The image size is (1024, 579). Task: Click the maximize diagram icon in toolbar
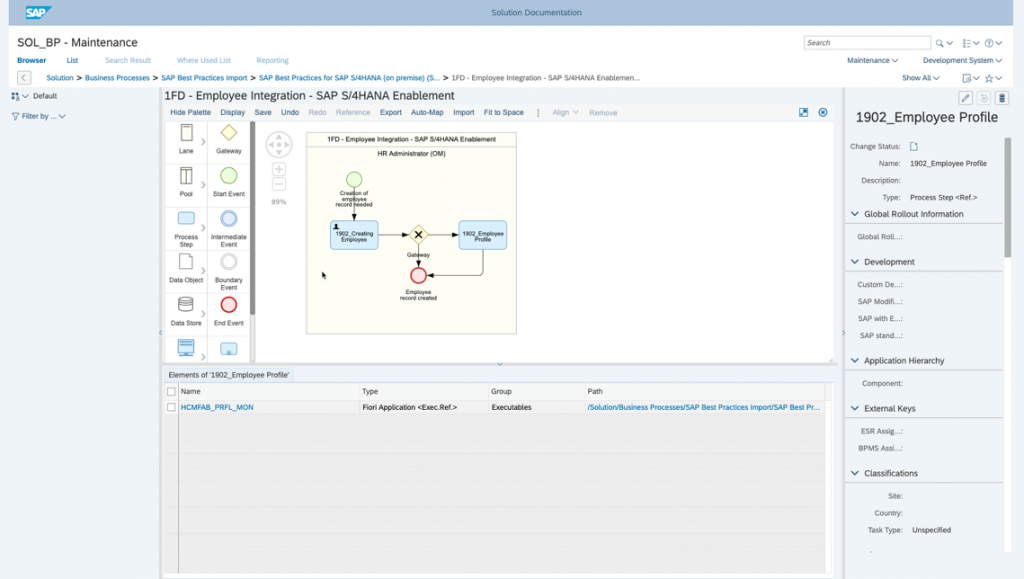(x=803, y=112)
